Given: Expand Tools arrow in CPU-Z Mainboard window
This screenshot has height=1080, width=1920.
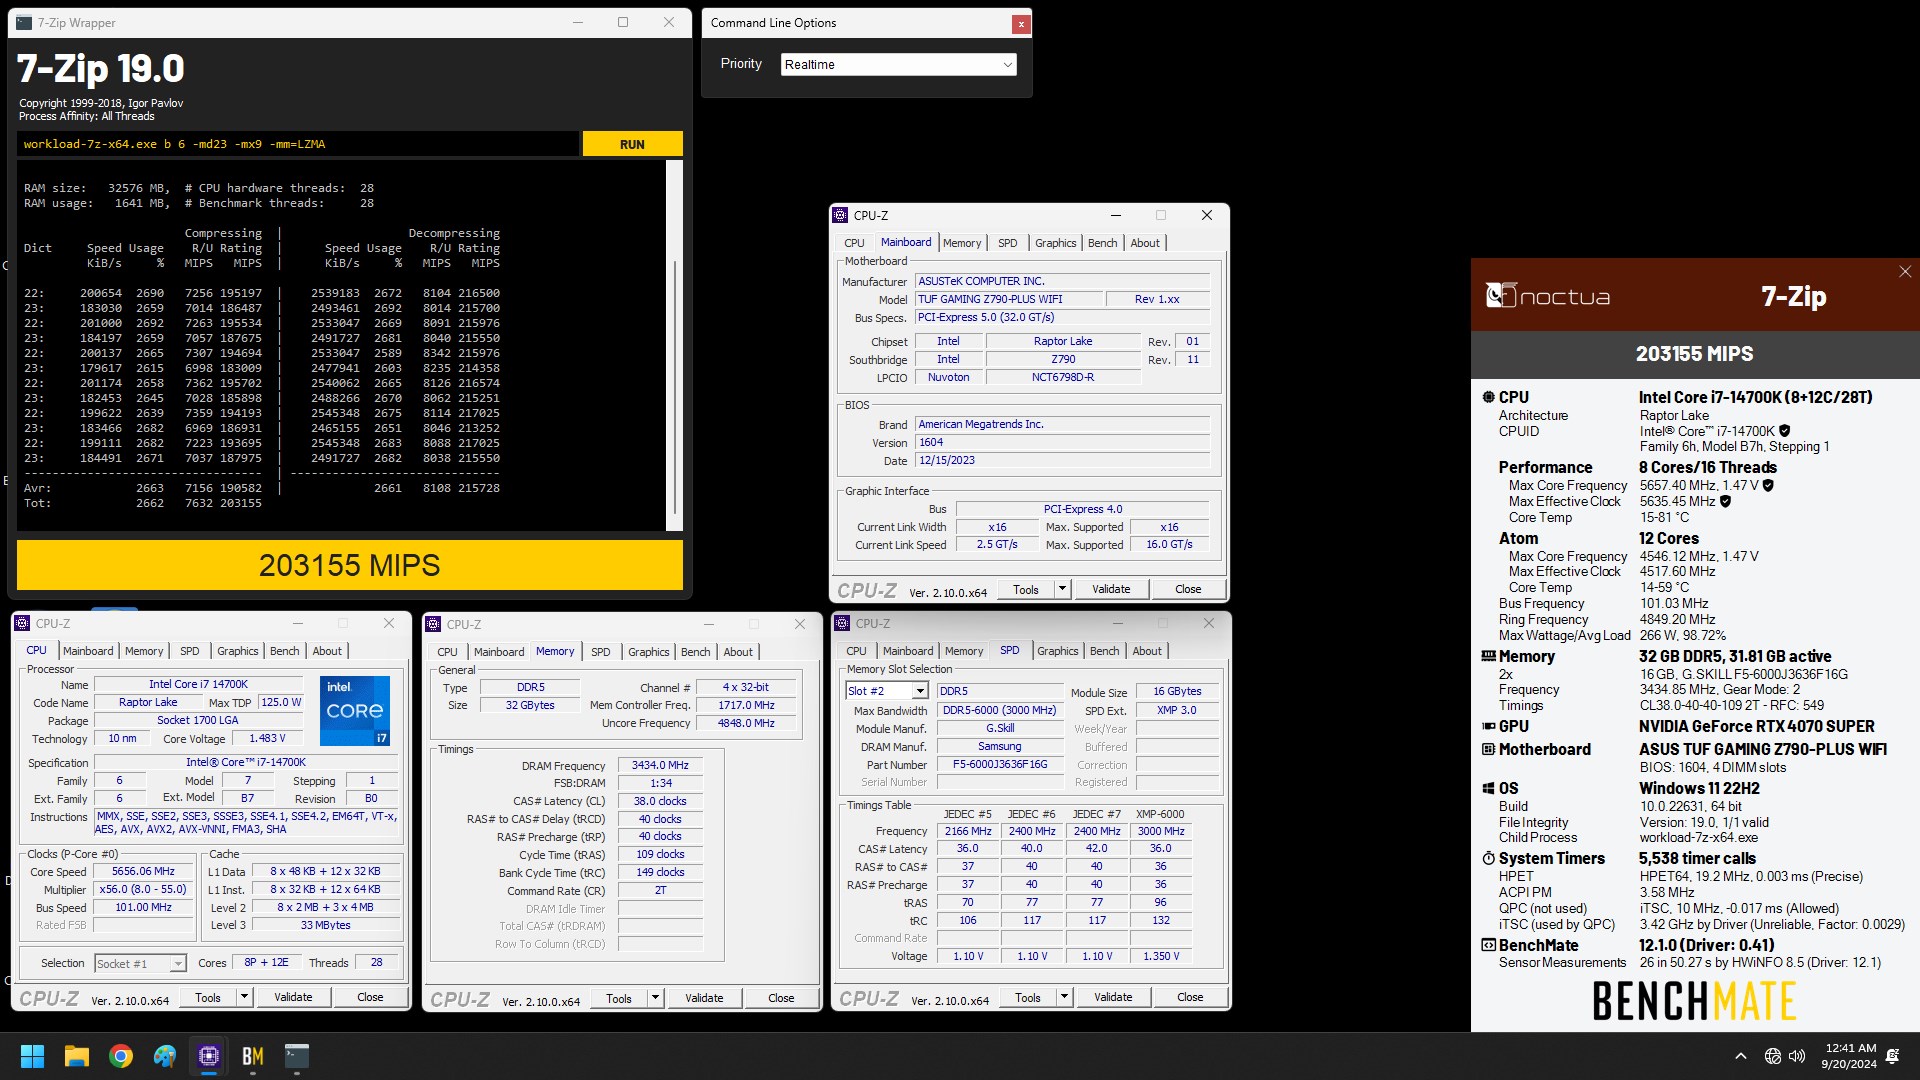Looking at the screenshot, I should click(x=1062, y=589).
